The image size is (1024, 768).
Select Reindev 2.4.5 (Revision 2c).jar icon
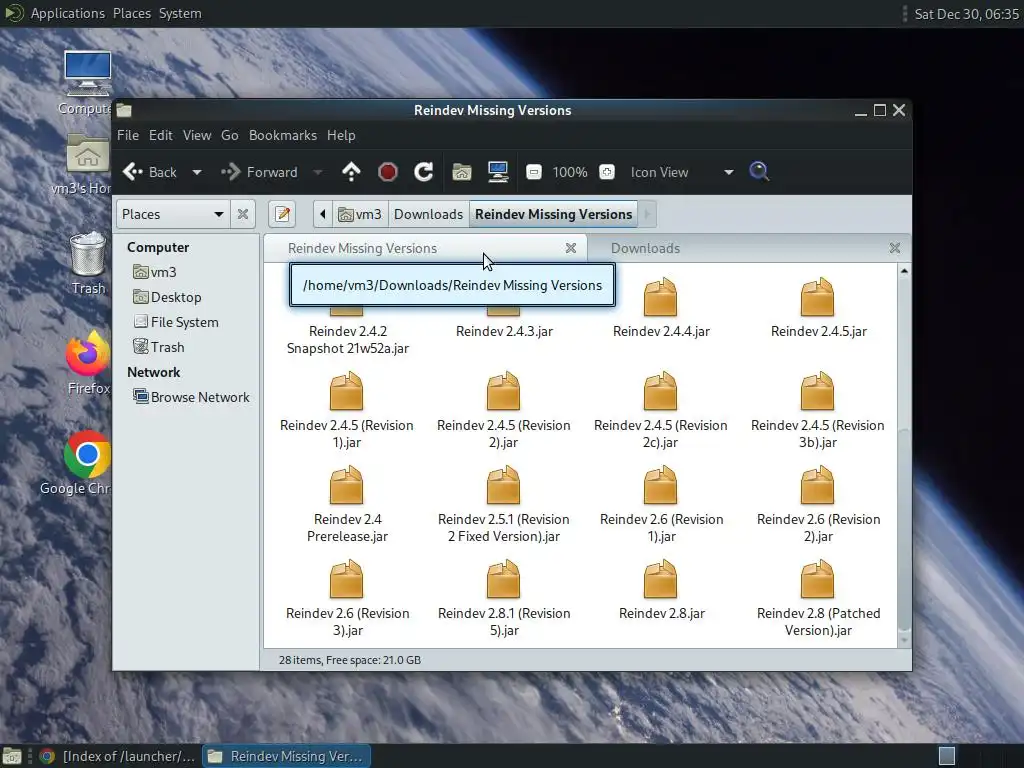point(661,391)
